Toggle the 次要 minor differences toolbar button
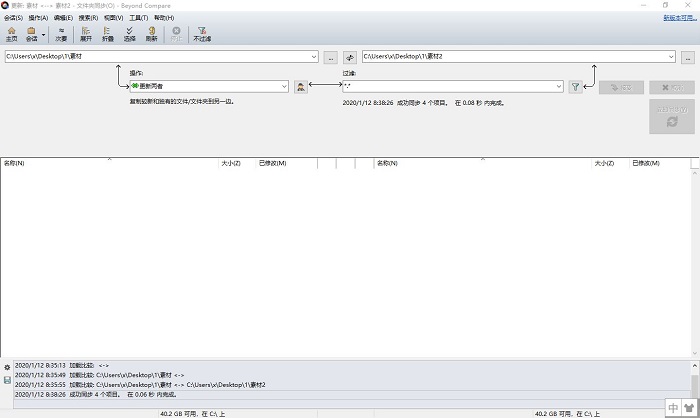700x418 pixels. [x=61, y=34]
